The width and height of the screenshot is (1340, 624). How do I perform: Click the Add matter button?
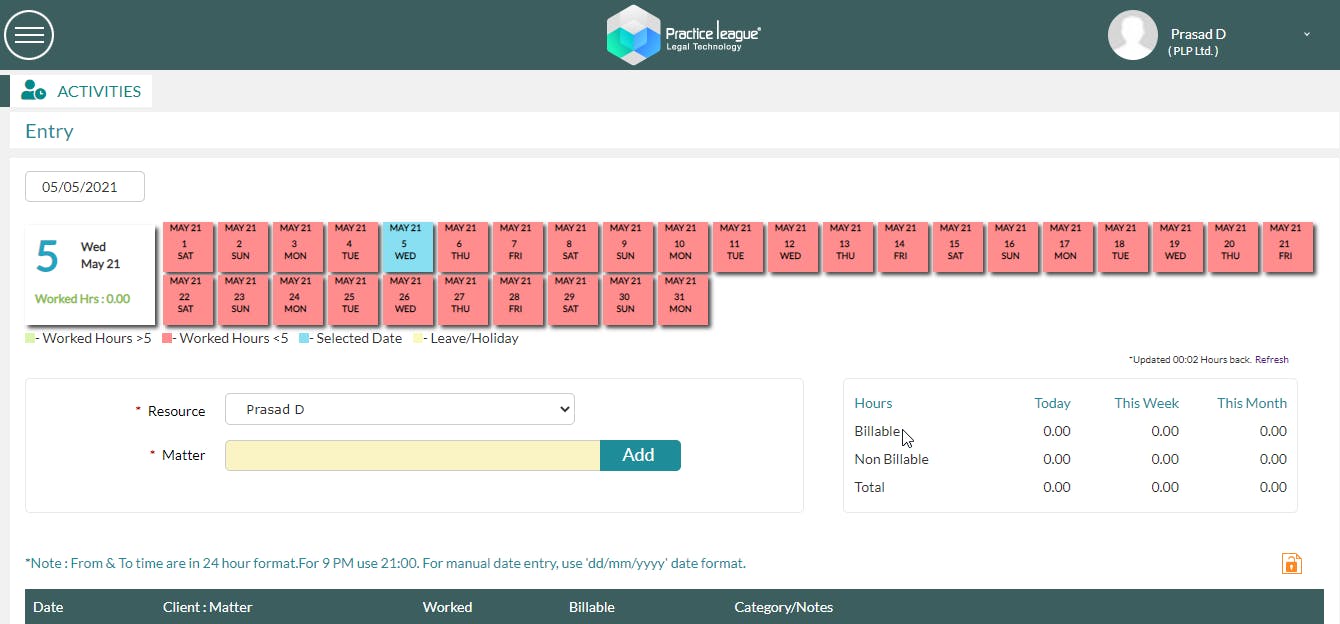(x=640, y=455)
